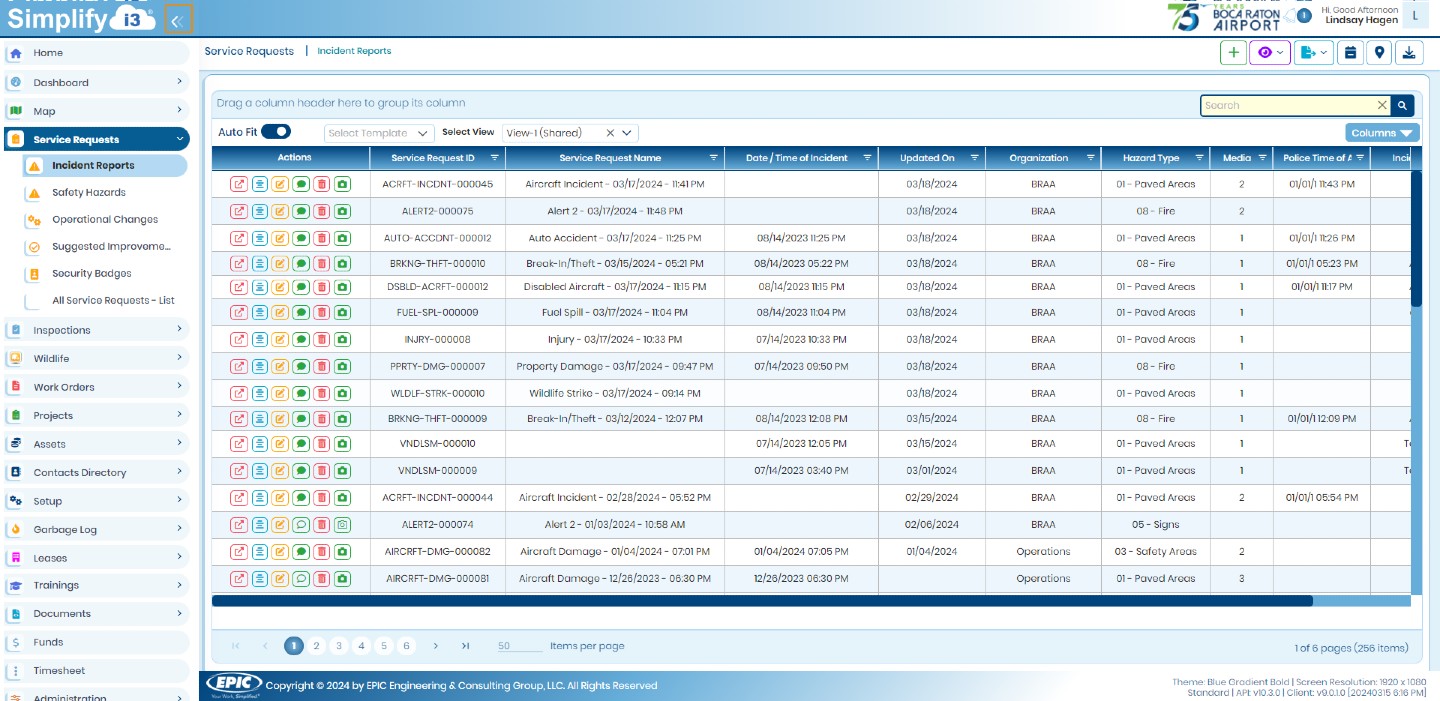Open comments icon for AUTO-ACCDNT-000012 row
The width and height of the screenshot is (1440, 701).
pos(301,238)
